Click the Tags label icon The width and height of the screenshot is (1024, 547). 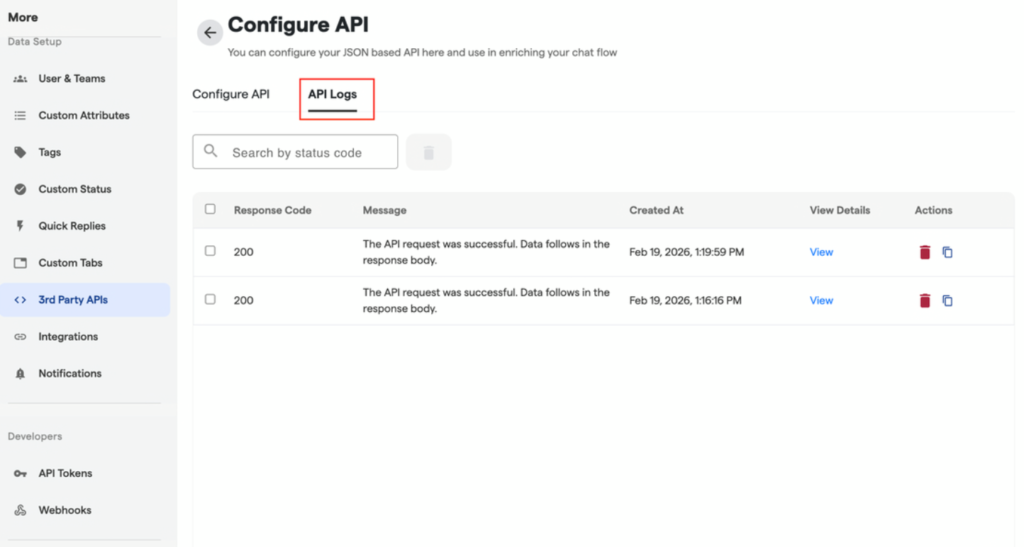pos(20,153)
